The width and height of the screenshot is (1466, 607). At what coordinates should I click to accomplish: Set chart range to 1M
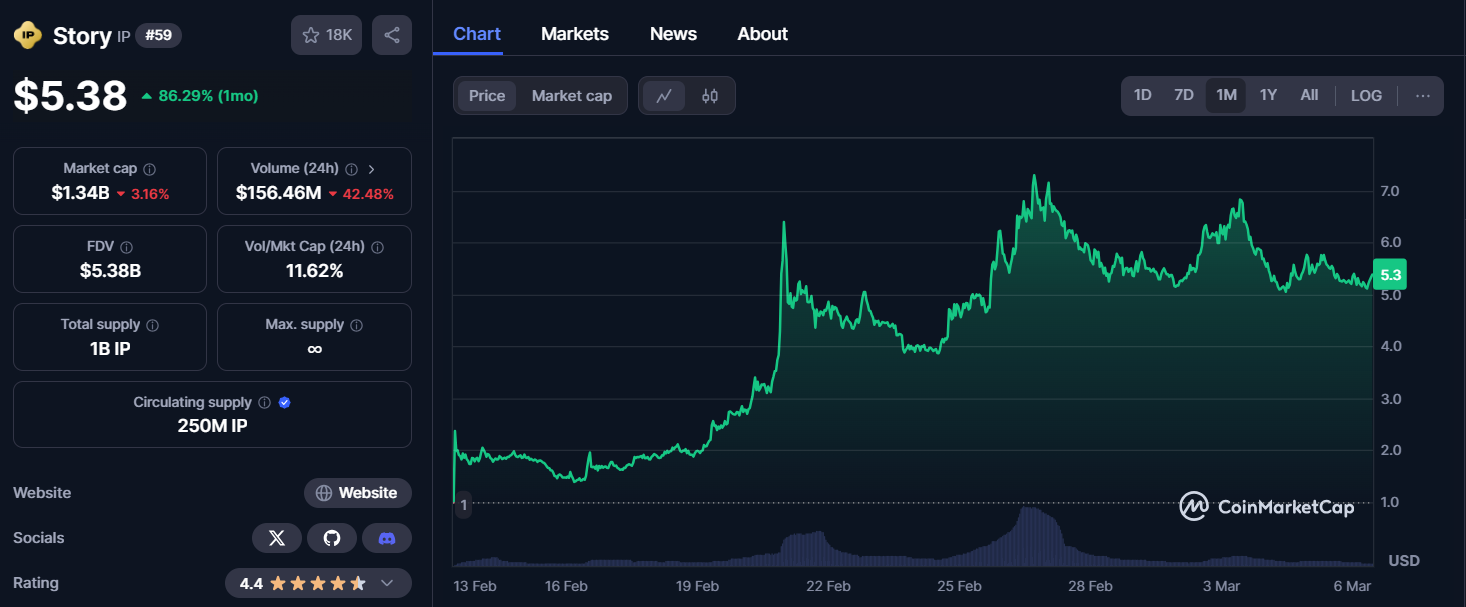1226,96
